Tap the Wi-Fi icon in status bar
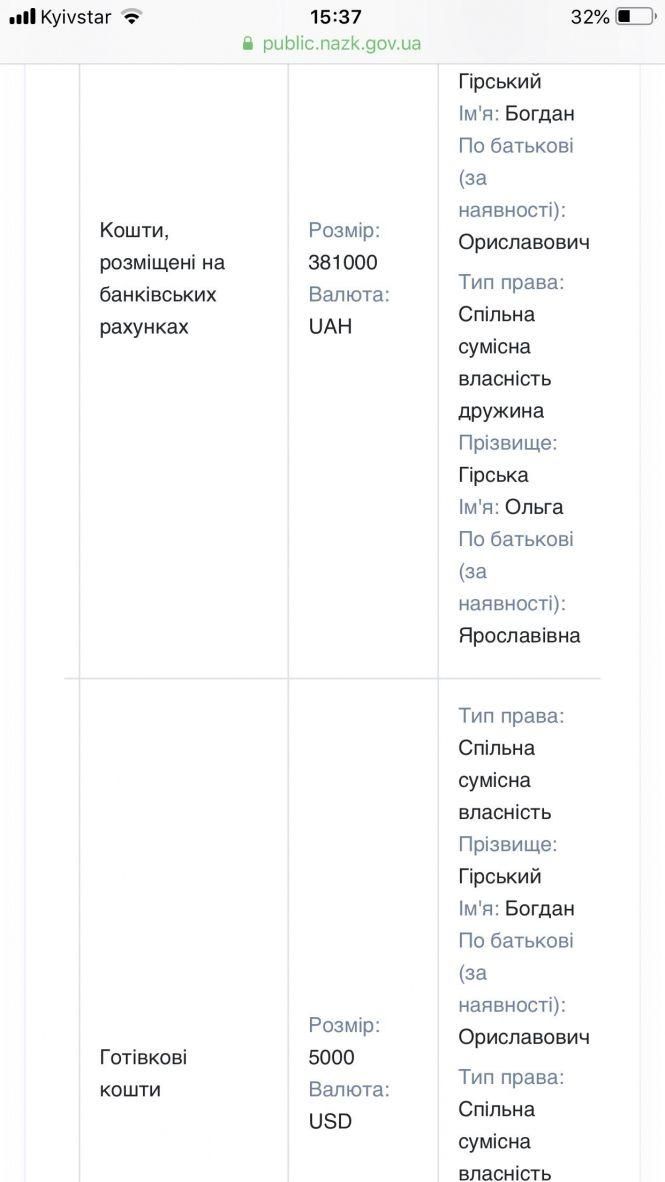Viewport: 665px width, 1182px height. click(x=131, y=17)
